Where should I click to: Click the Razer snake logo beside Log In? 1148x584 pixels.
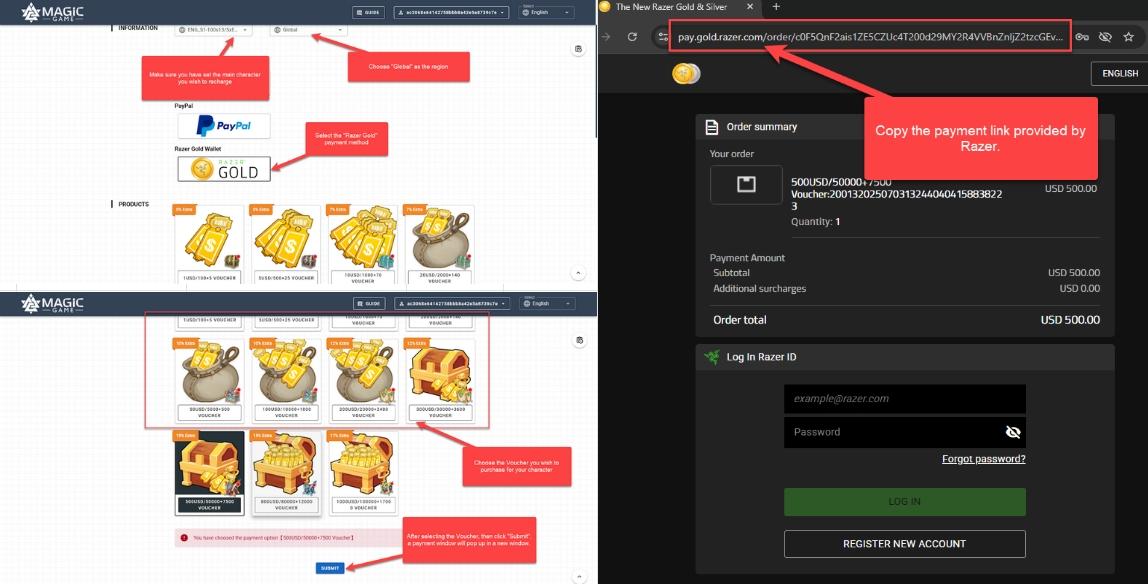[x=712, y=357]
